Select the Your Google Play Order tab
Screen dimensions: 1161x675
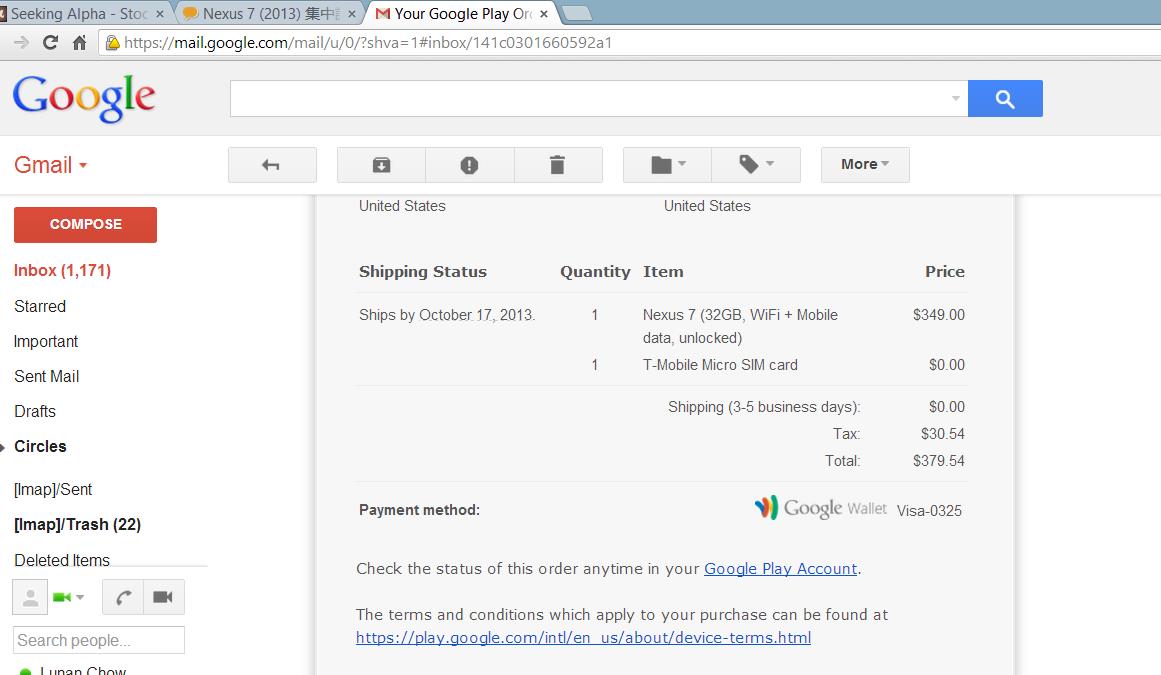click(462, 13)
